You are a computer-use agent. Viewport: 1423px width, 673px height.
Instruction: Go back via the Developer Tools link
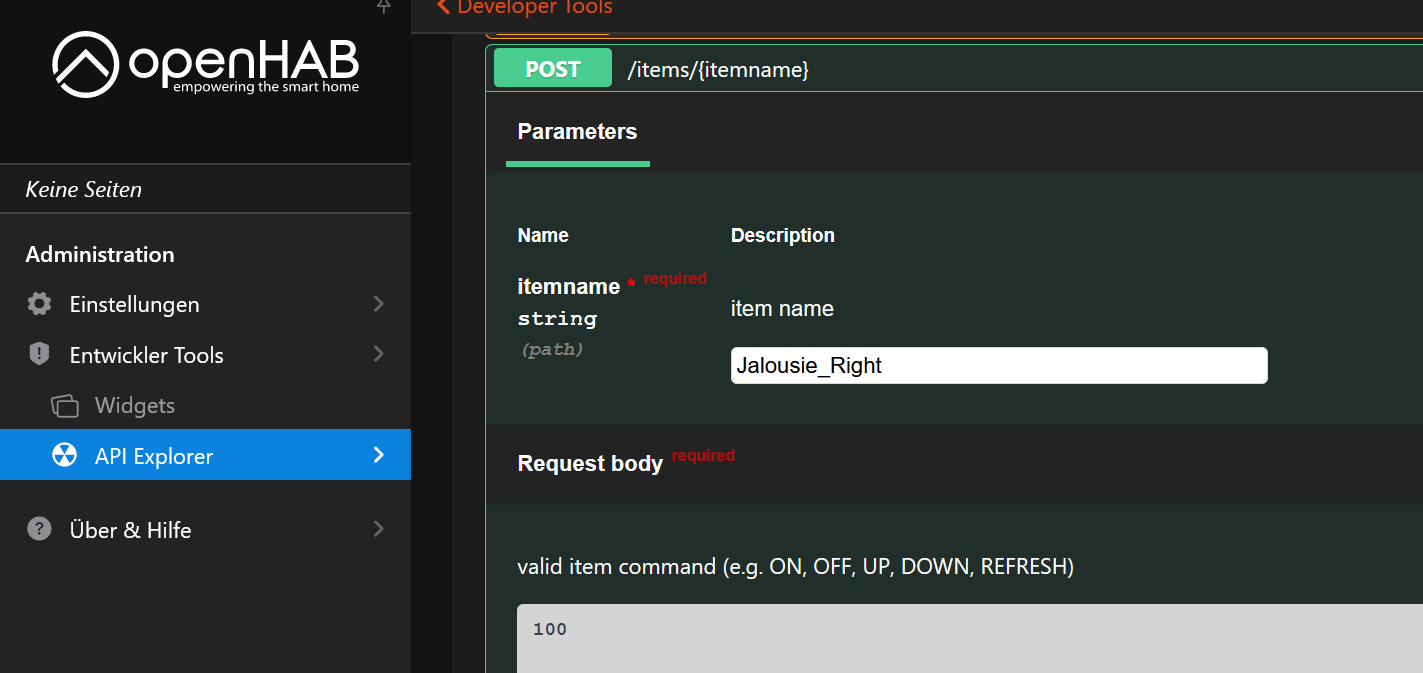[x=534, y=8]
